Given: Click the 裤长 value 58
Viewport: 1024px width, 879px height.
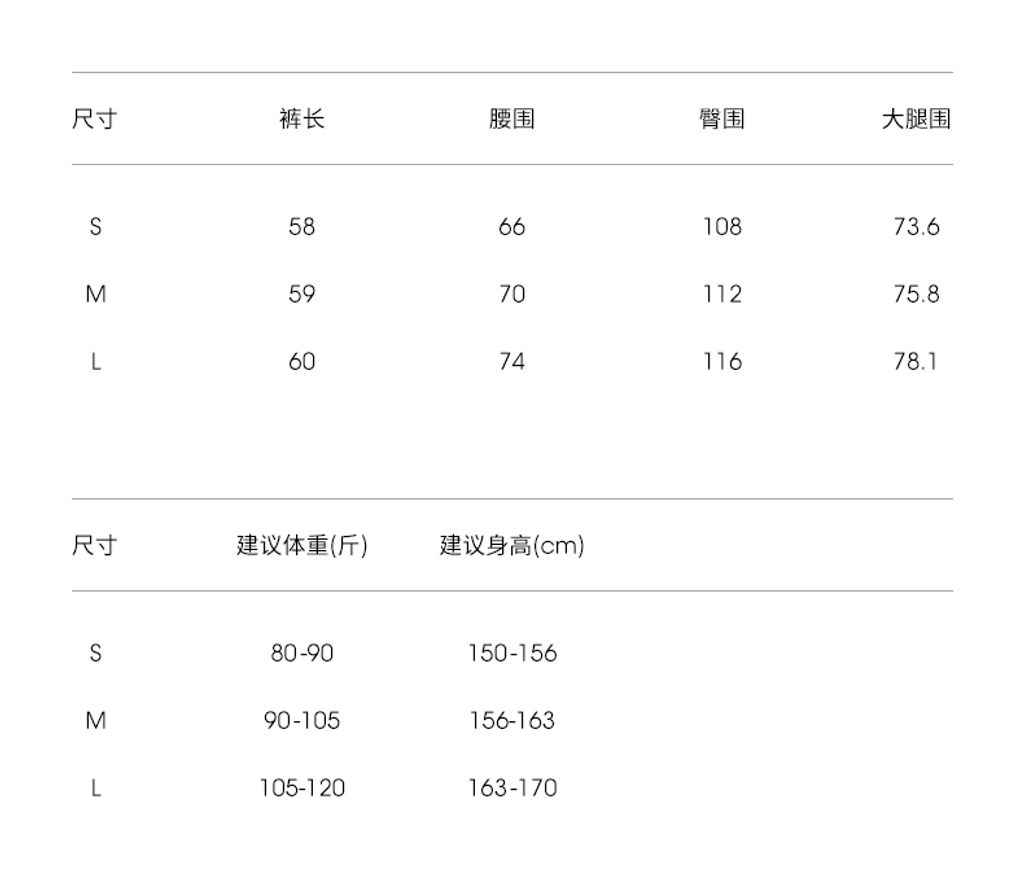Looking at the screenshot, I should 302,227.
